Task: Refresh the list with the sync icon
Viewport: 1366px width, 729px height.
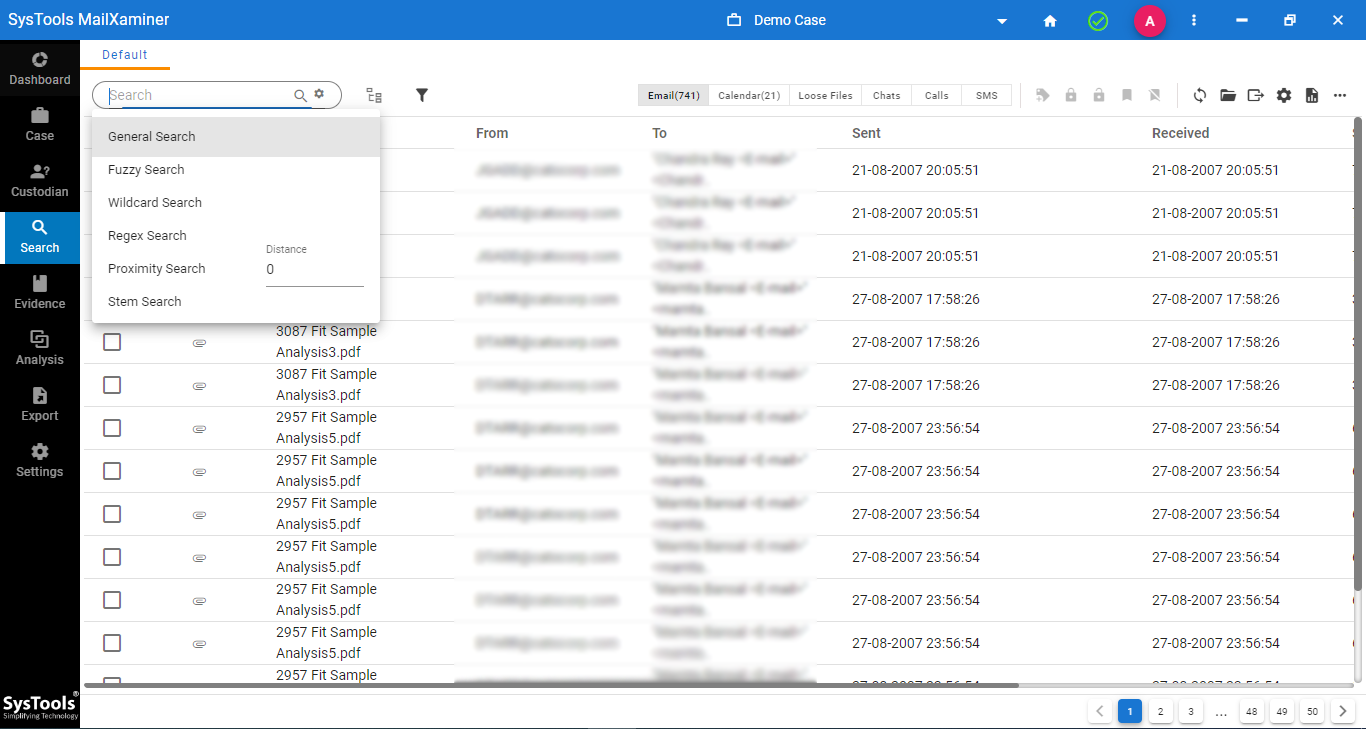Action: [x=1200, y=95]
